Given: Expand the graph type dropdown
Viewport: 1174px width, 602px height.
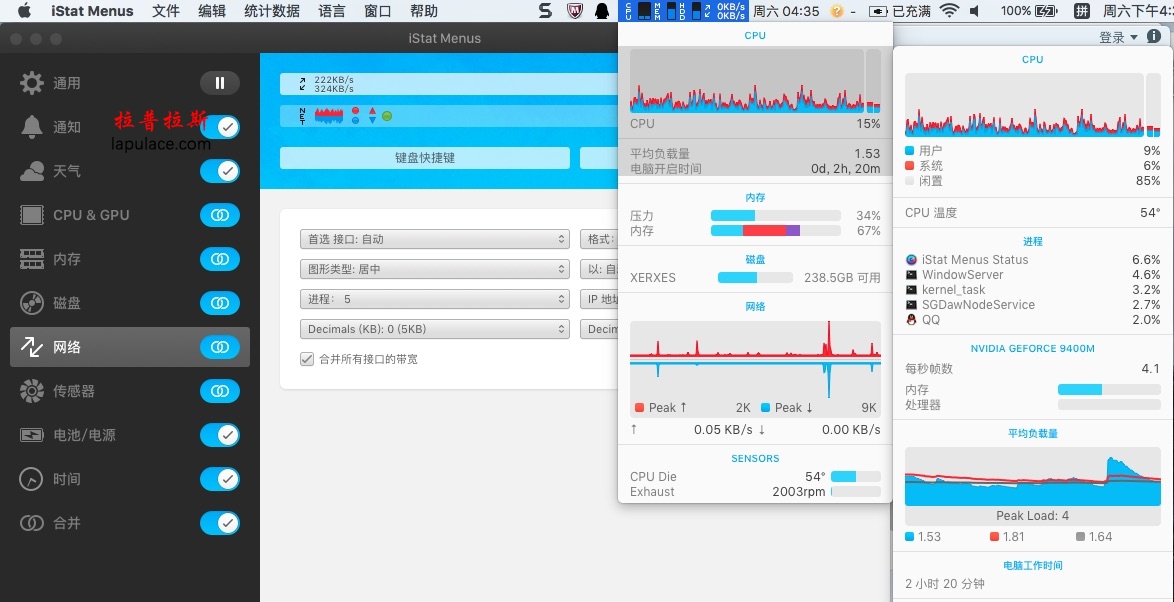Looking at the screenshot, I should coord(434,269).
